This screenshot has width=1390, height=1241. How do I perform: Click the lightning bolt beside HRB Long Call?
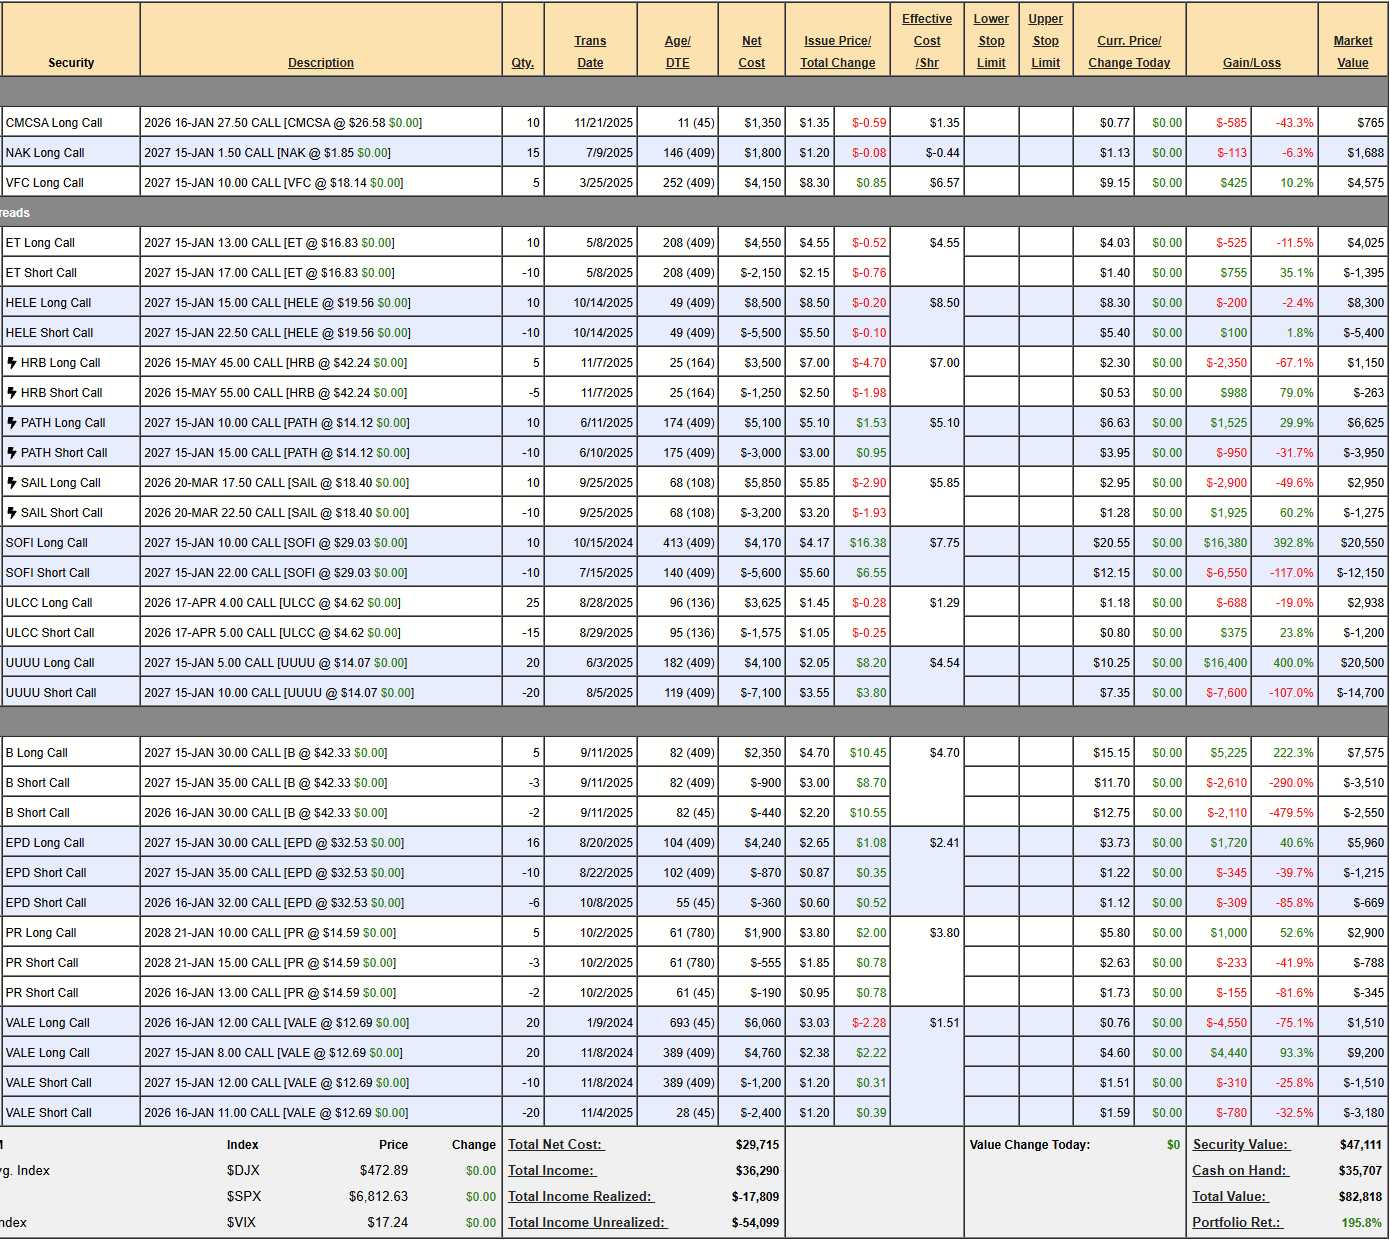pos(12,363)
